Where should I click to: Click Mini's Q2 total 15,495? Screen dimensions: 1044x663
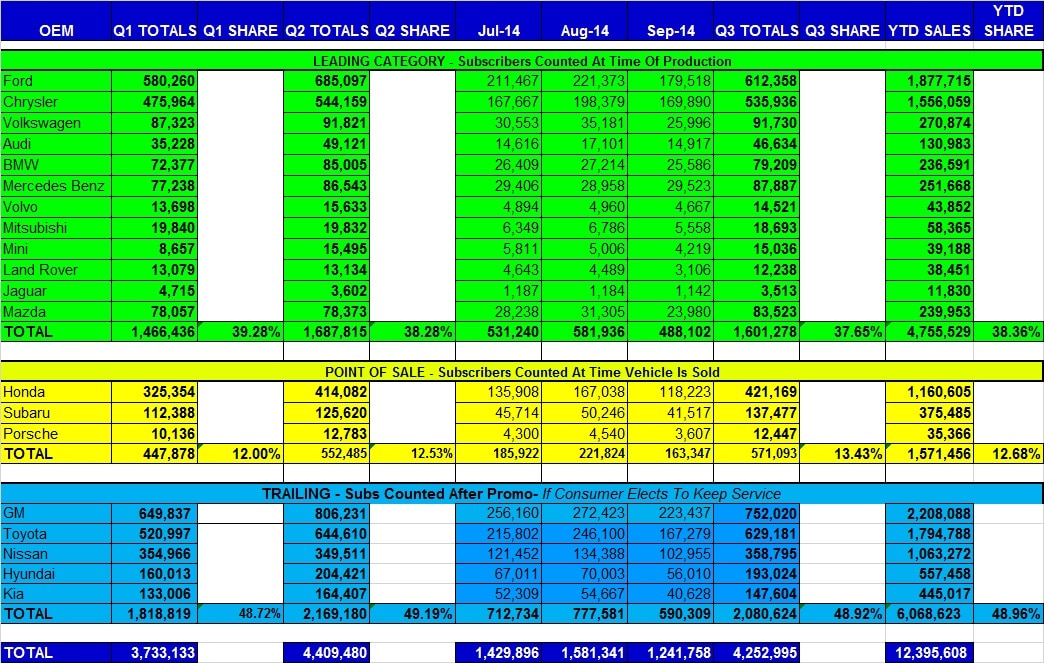[x=326, y=249]
